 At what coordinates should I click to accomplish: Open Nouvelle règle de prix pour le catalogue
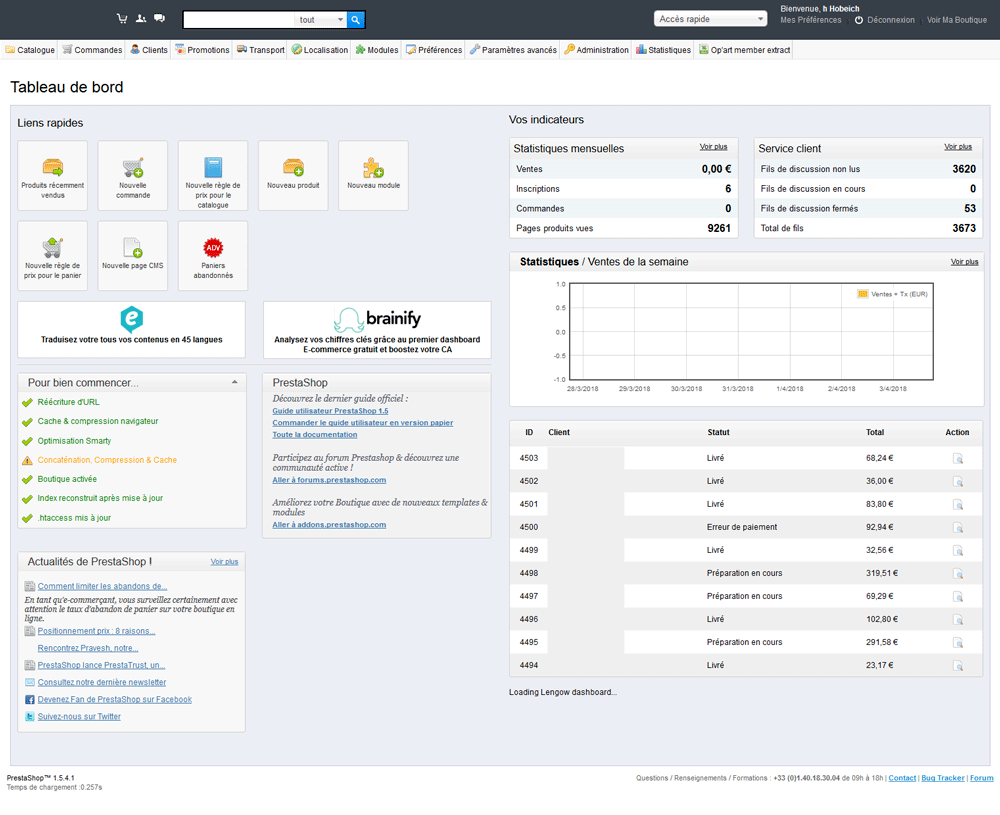coord(213,175)
